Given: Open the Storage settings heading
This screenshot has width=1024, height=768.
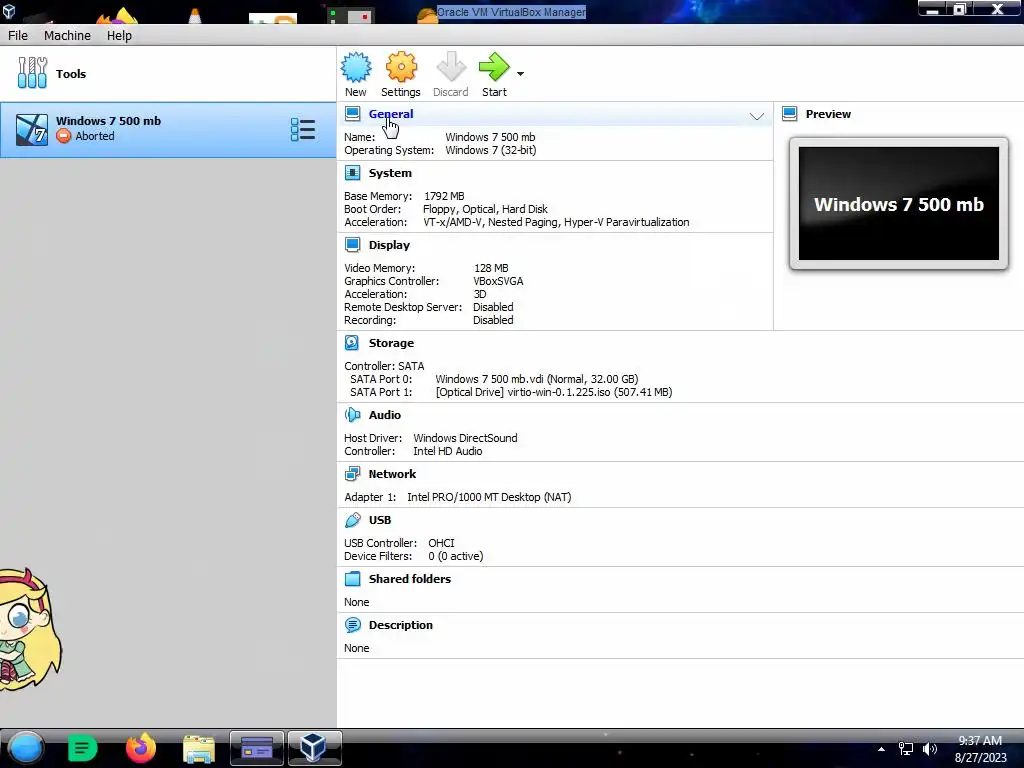Looking at the screenshot, I should tap(391, 343).
